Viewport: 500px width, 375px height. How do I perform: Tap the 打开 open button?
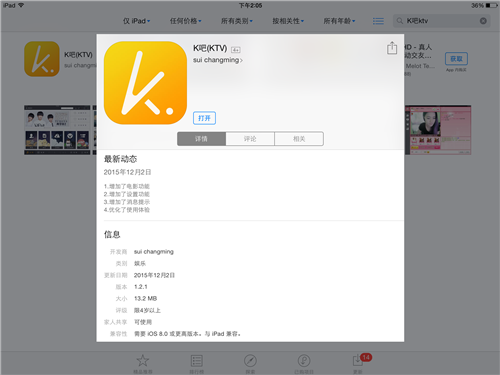pos(204,118)
